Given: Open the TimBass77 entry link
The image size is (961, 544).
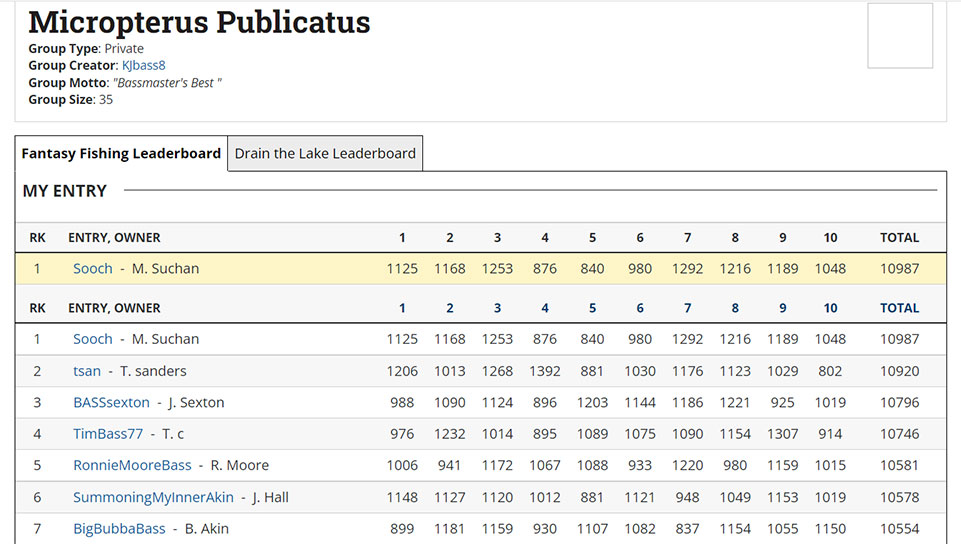Looking at the screenshot, I should (108, 434).
